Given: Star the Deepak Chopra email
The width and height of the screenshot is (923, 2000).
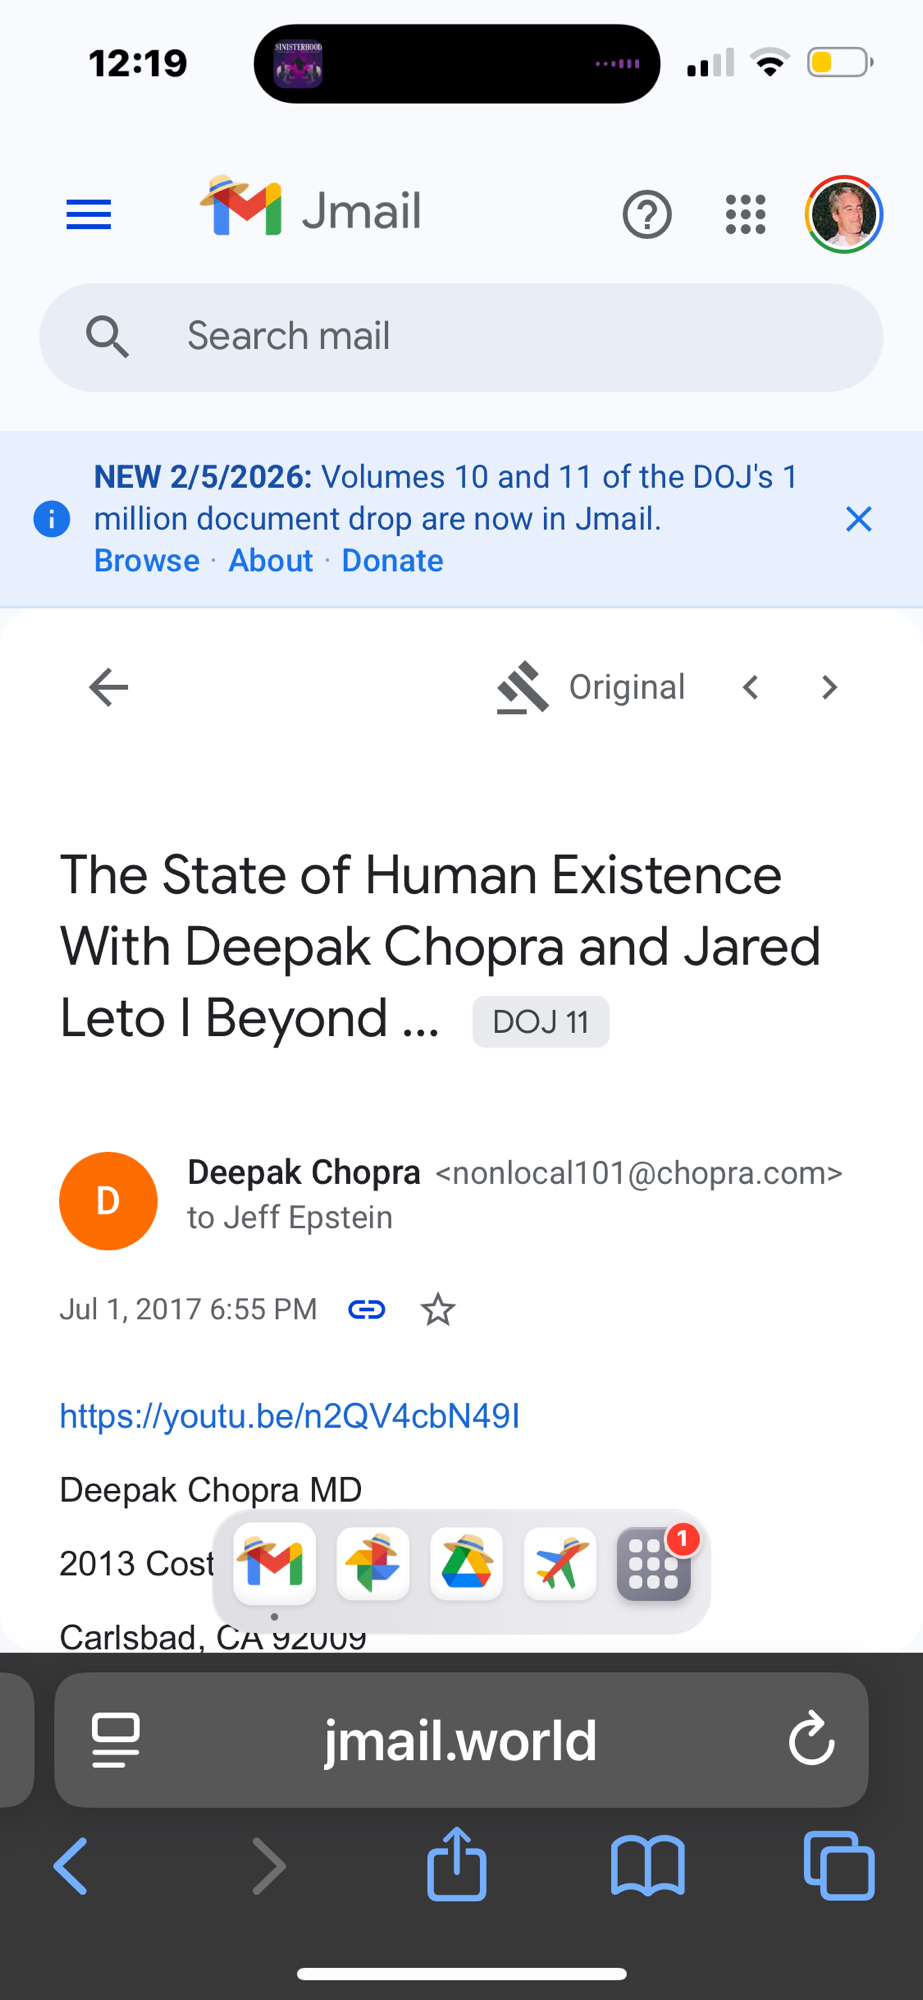Looking at the screenshot, I should click(438, 1309).
